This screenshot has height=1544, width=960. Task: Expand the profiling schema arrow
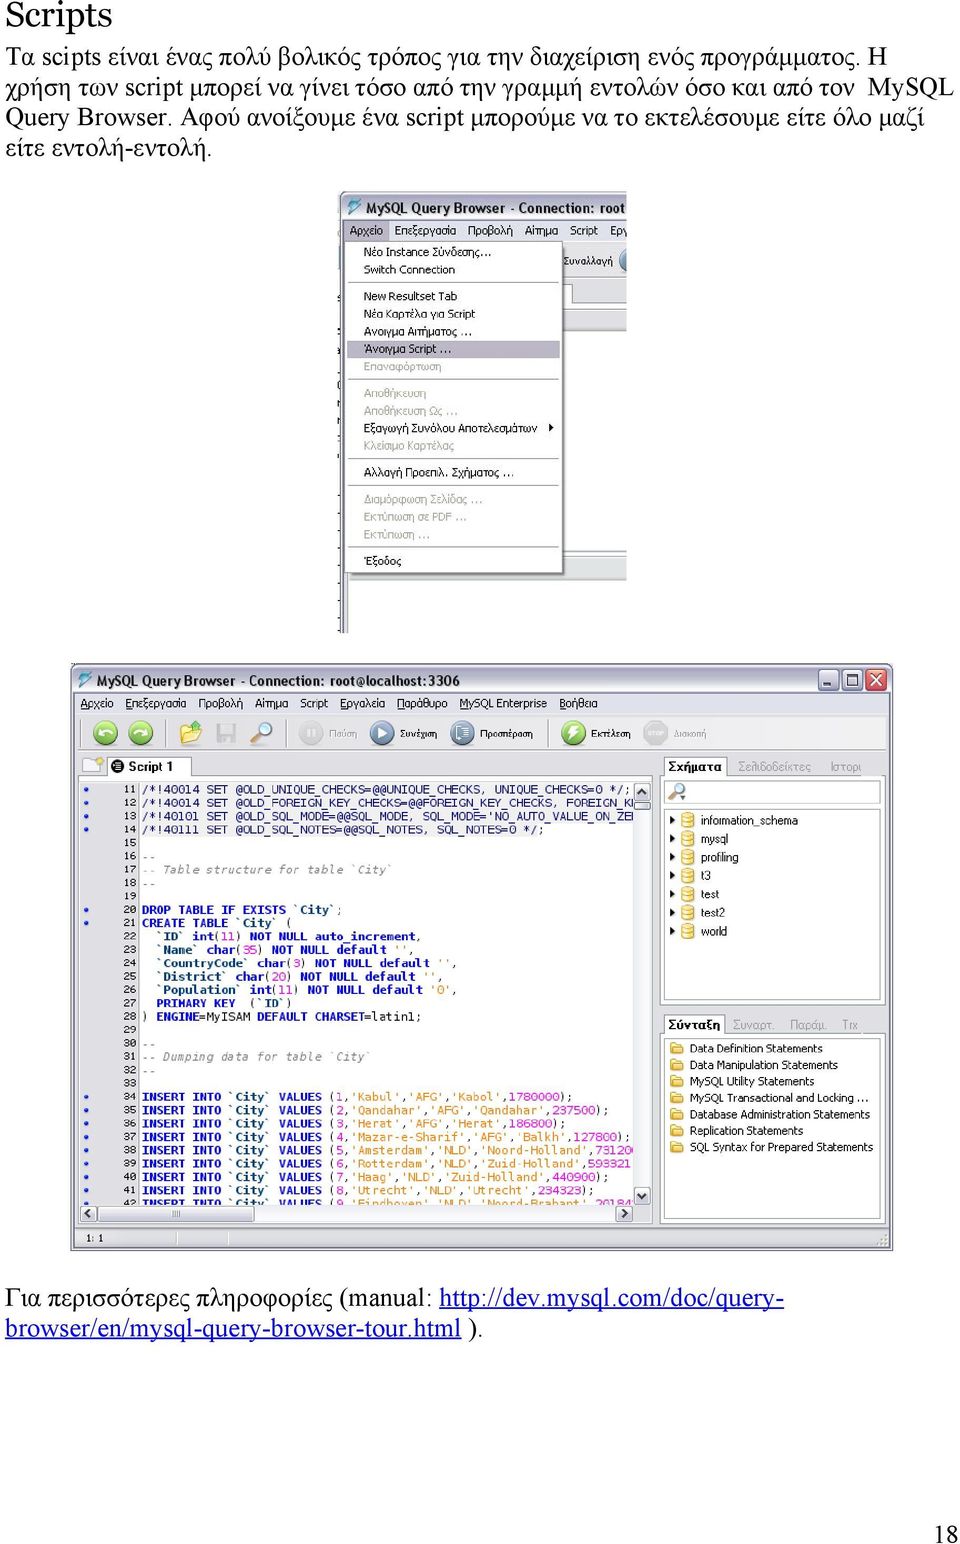click(672, 857)
